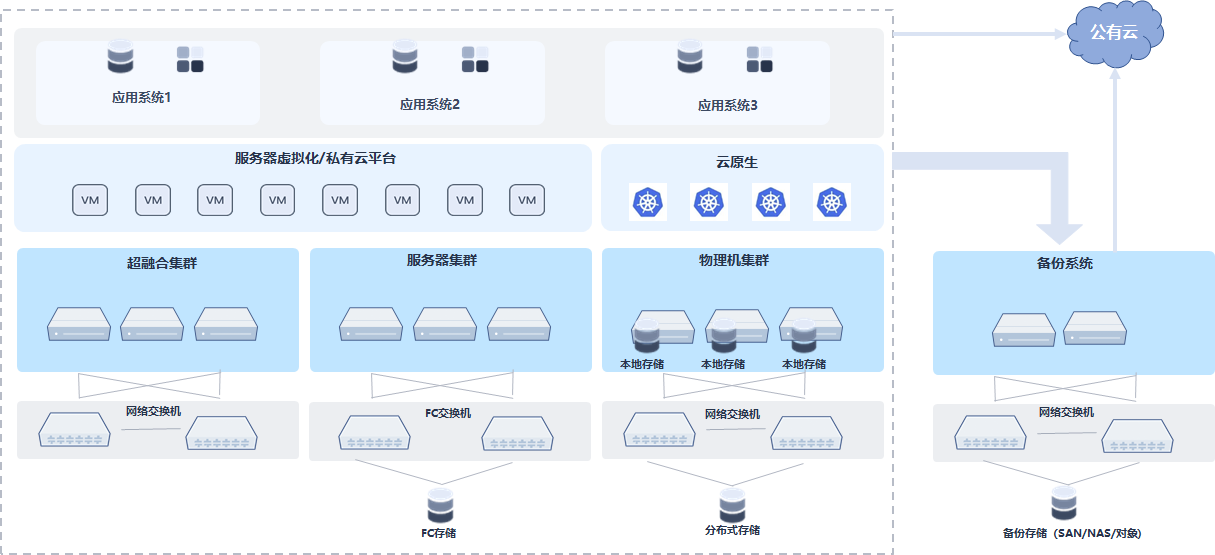1215x555 pixels.
Task: Click the middle 本地存储 label
Action: coord(723,364)
